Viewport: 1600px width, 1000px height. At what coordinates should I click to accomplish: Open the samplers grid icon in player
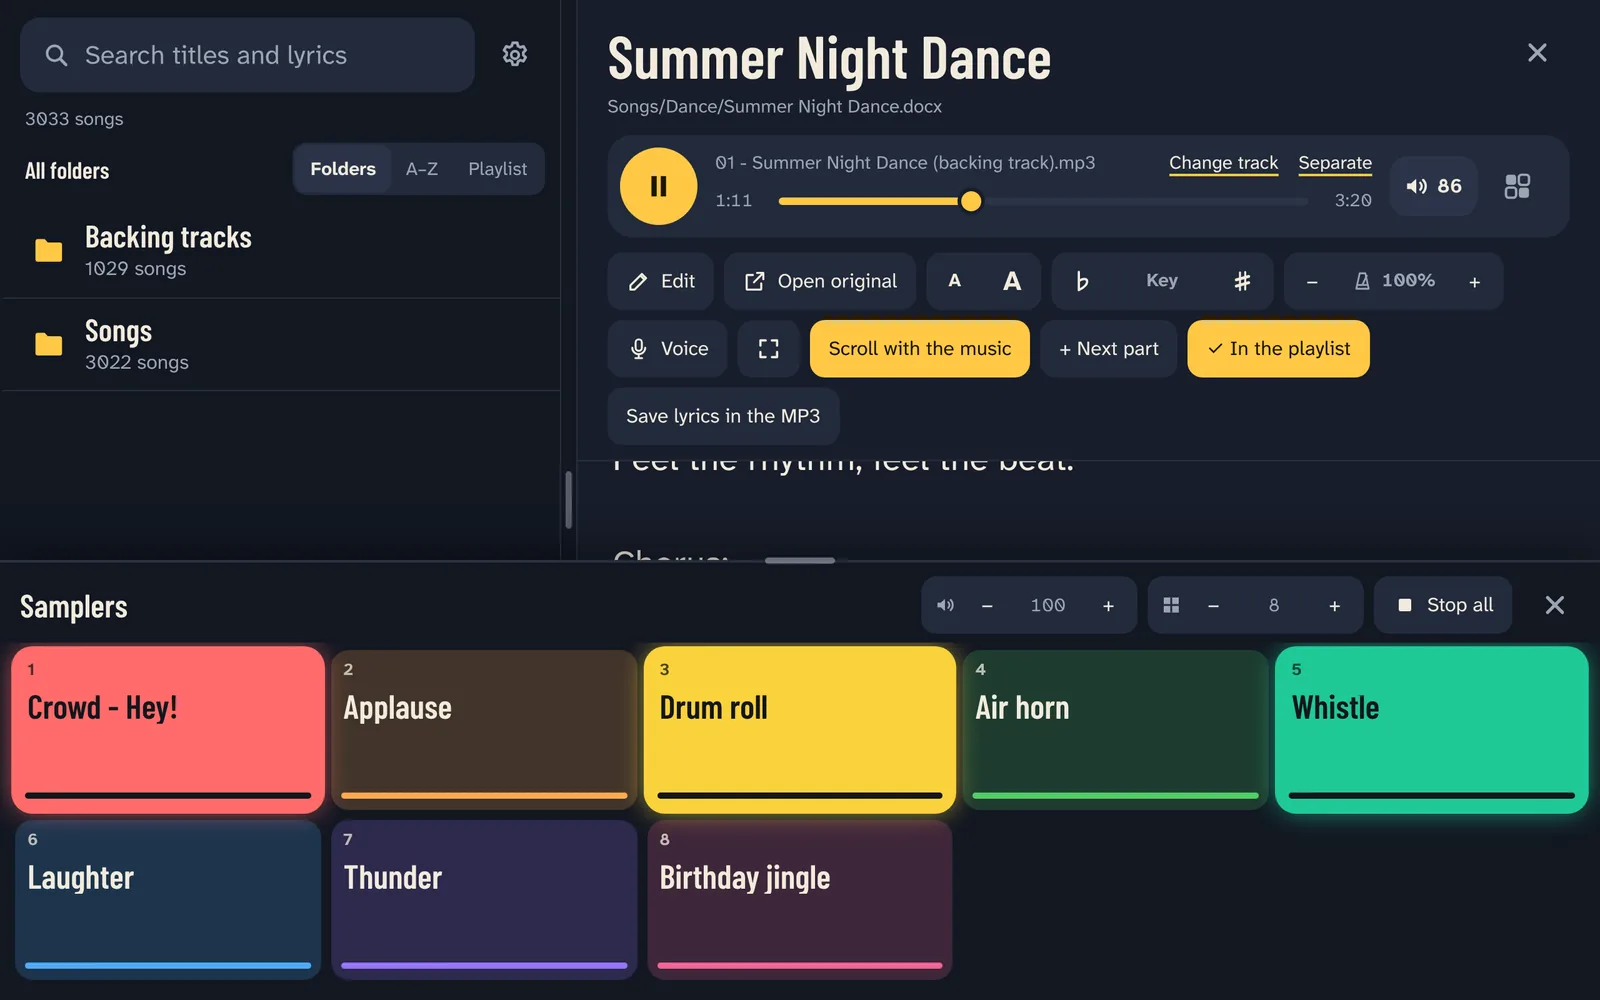click(1517, 186)
